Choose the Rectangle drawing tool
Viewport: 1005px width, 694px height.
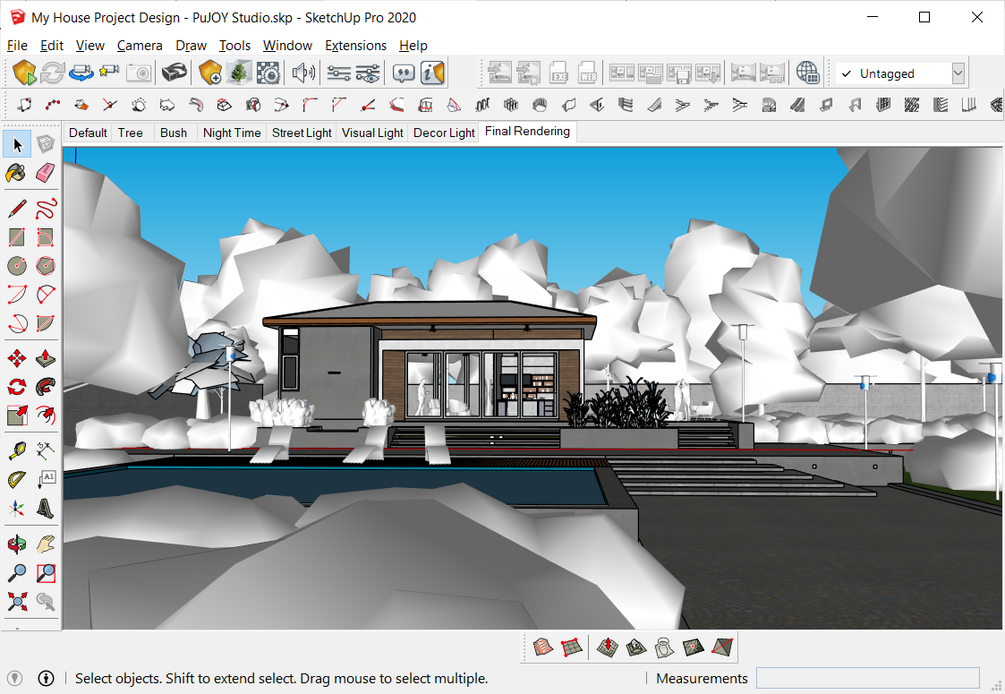pyautogui.click(x=17, y=237)
